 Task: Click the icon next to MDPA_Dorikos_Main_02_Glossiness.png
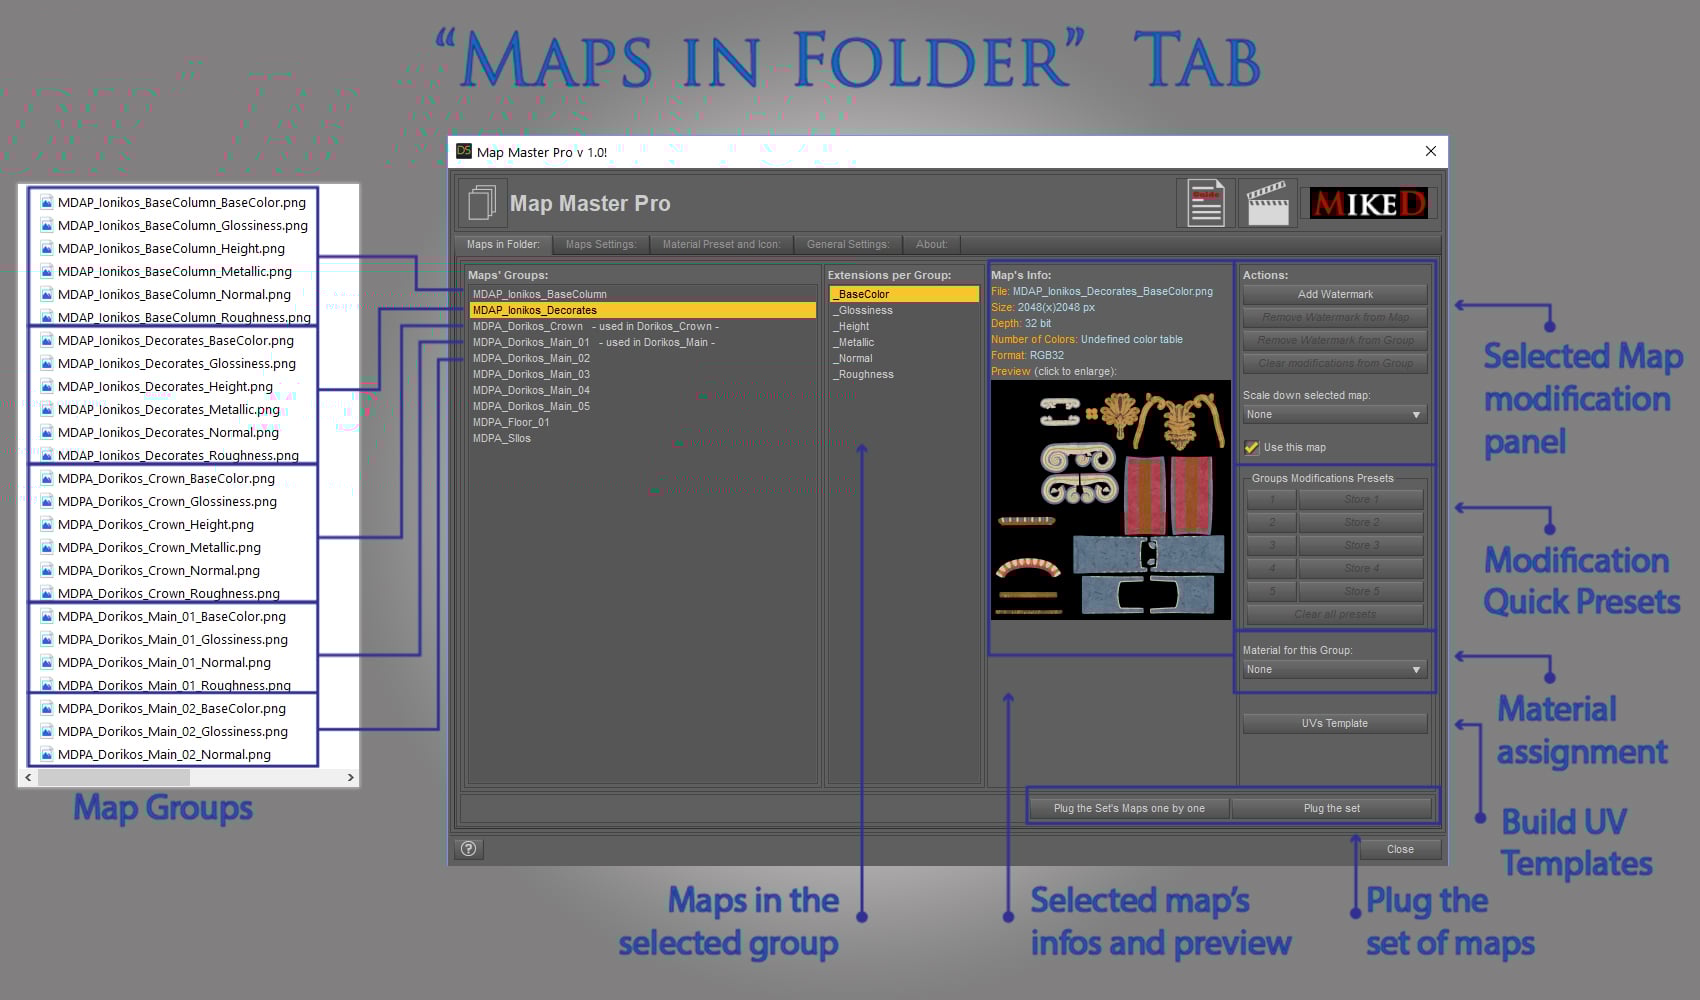tap(46, 731)
